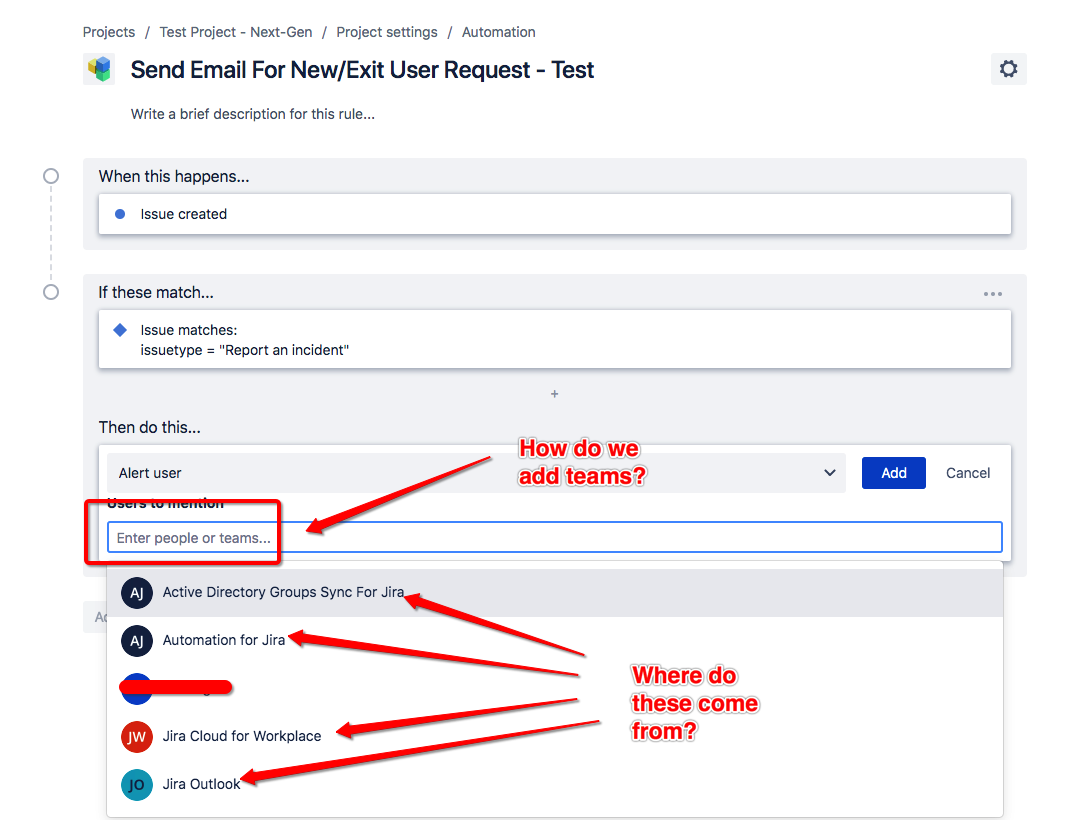The width and height of the screenshot is (1077, 820).
Task: Pick Jira Cloud for Workplace option
Action: click(x=555, y=737)
